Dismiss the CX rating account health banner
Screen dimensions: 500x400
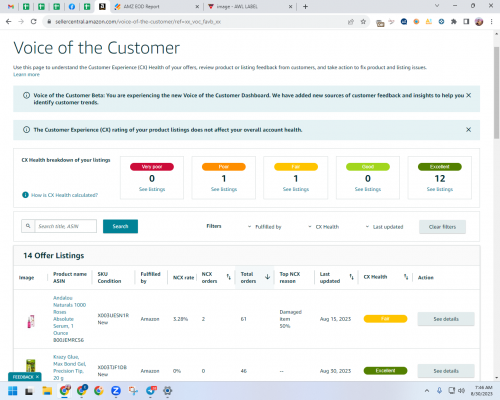click(x=469, y=130)
